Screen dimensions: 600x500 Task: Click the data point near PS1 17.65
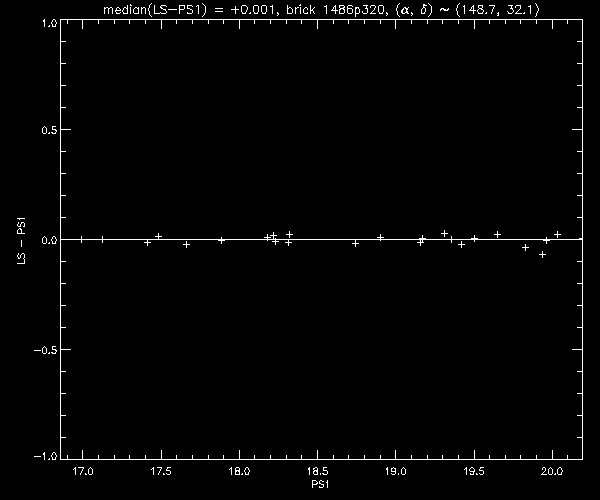(x=186, y=244)
